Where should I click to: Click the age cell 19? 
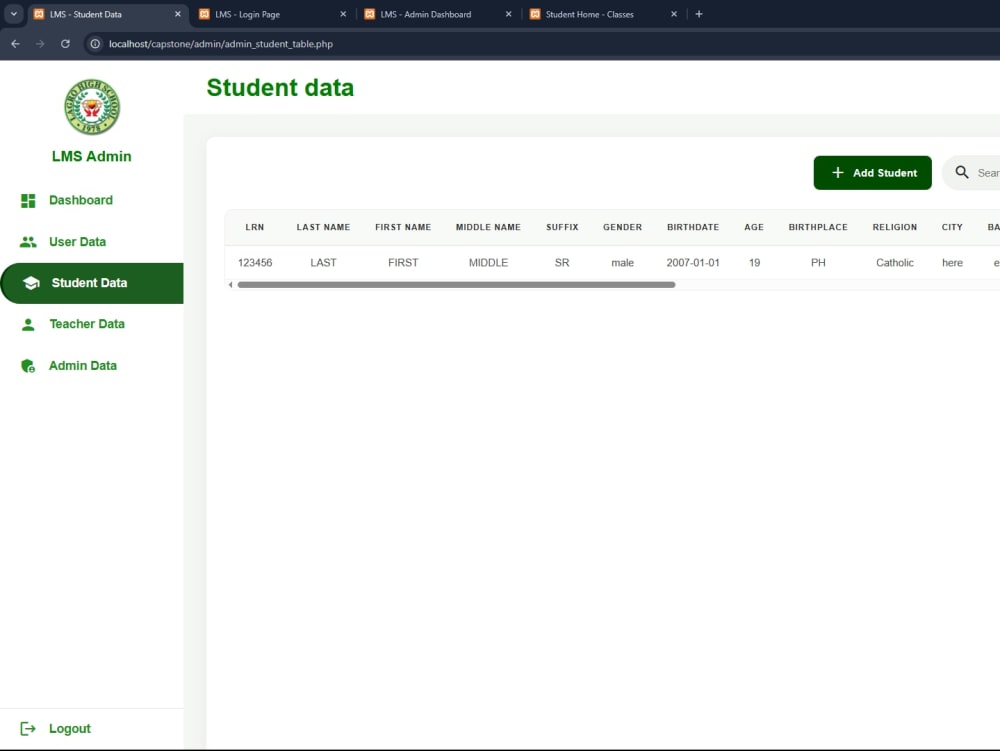[x=754, y=263]
